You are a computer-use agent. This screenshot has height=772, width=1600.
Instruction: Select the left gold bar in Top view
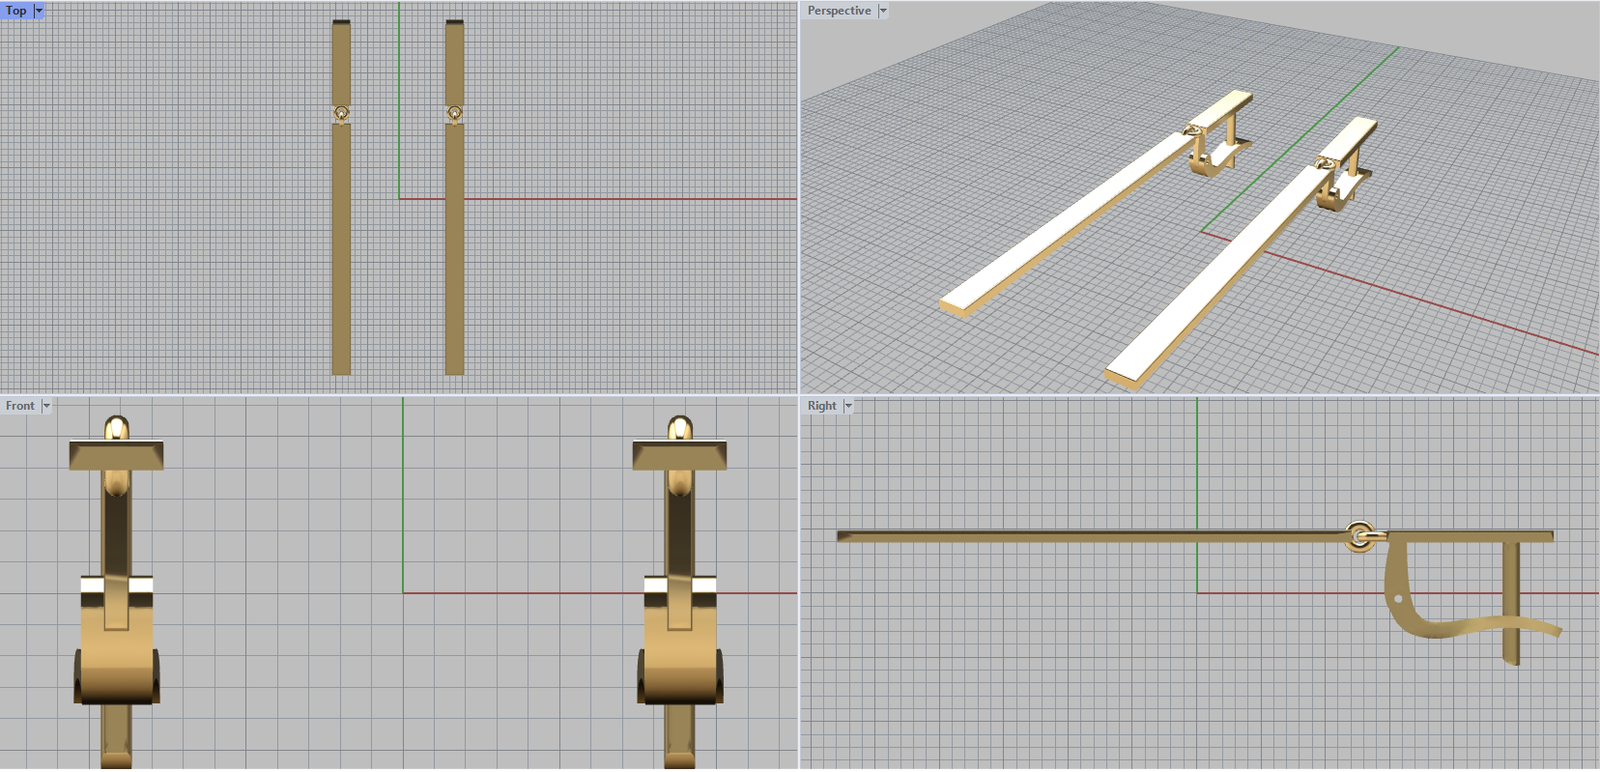[x=341, y=250]
